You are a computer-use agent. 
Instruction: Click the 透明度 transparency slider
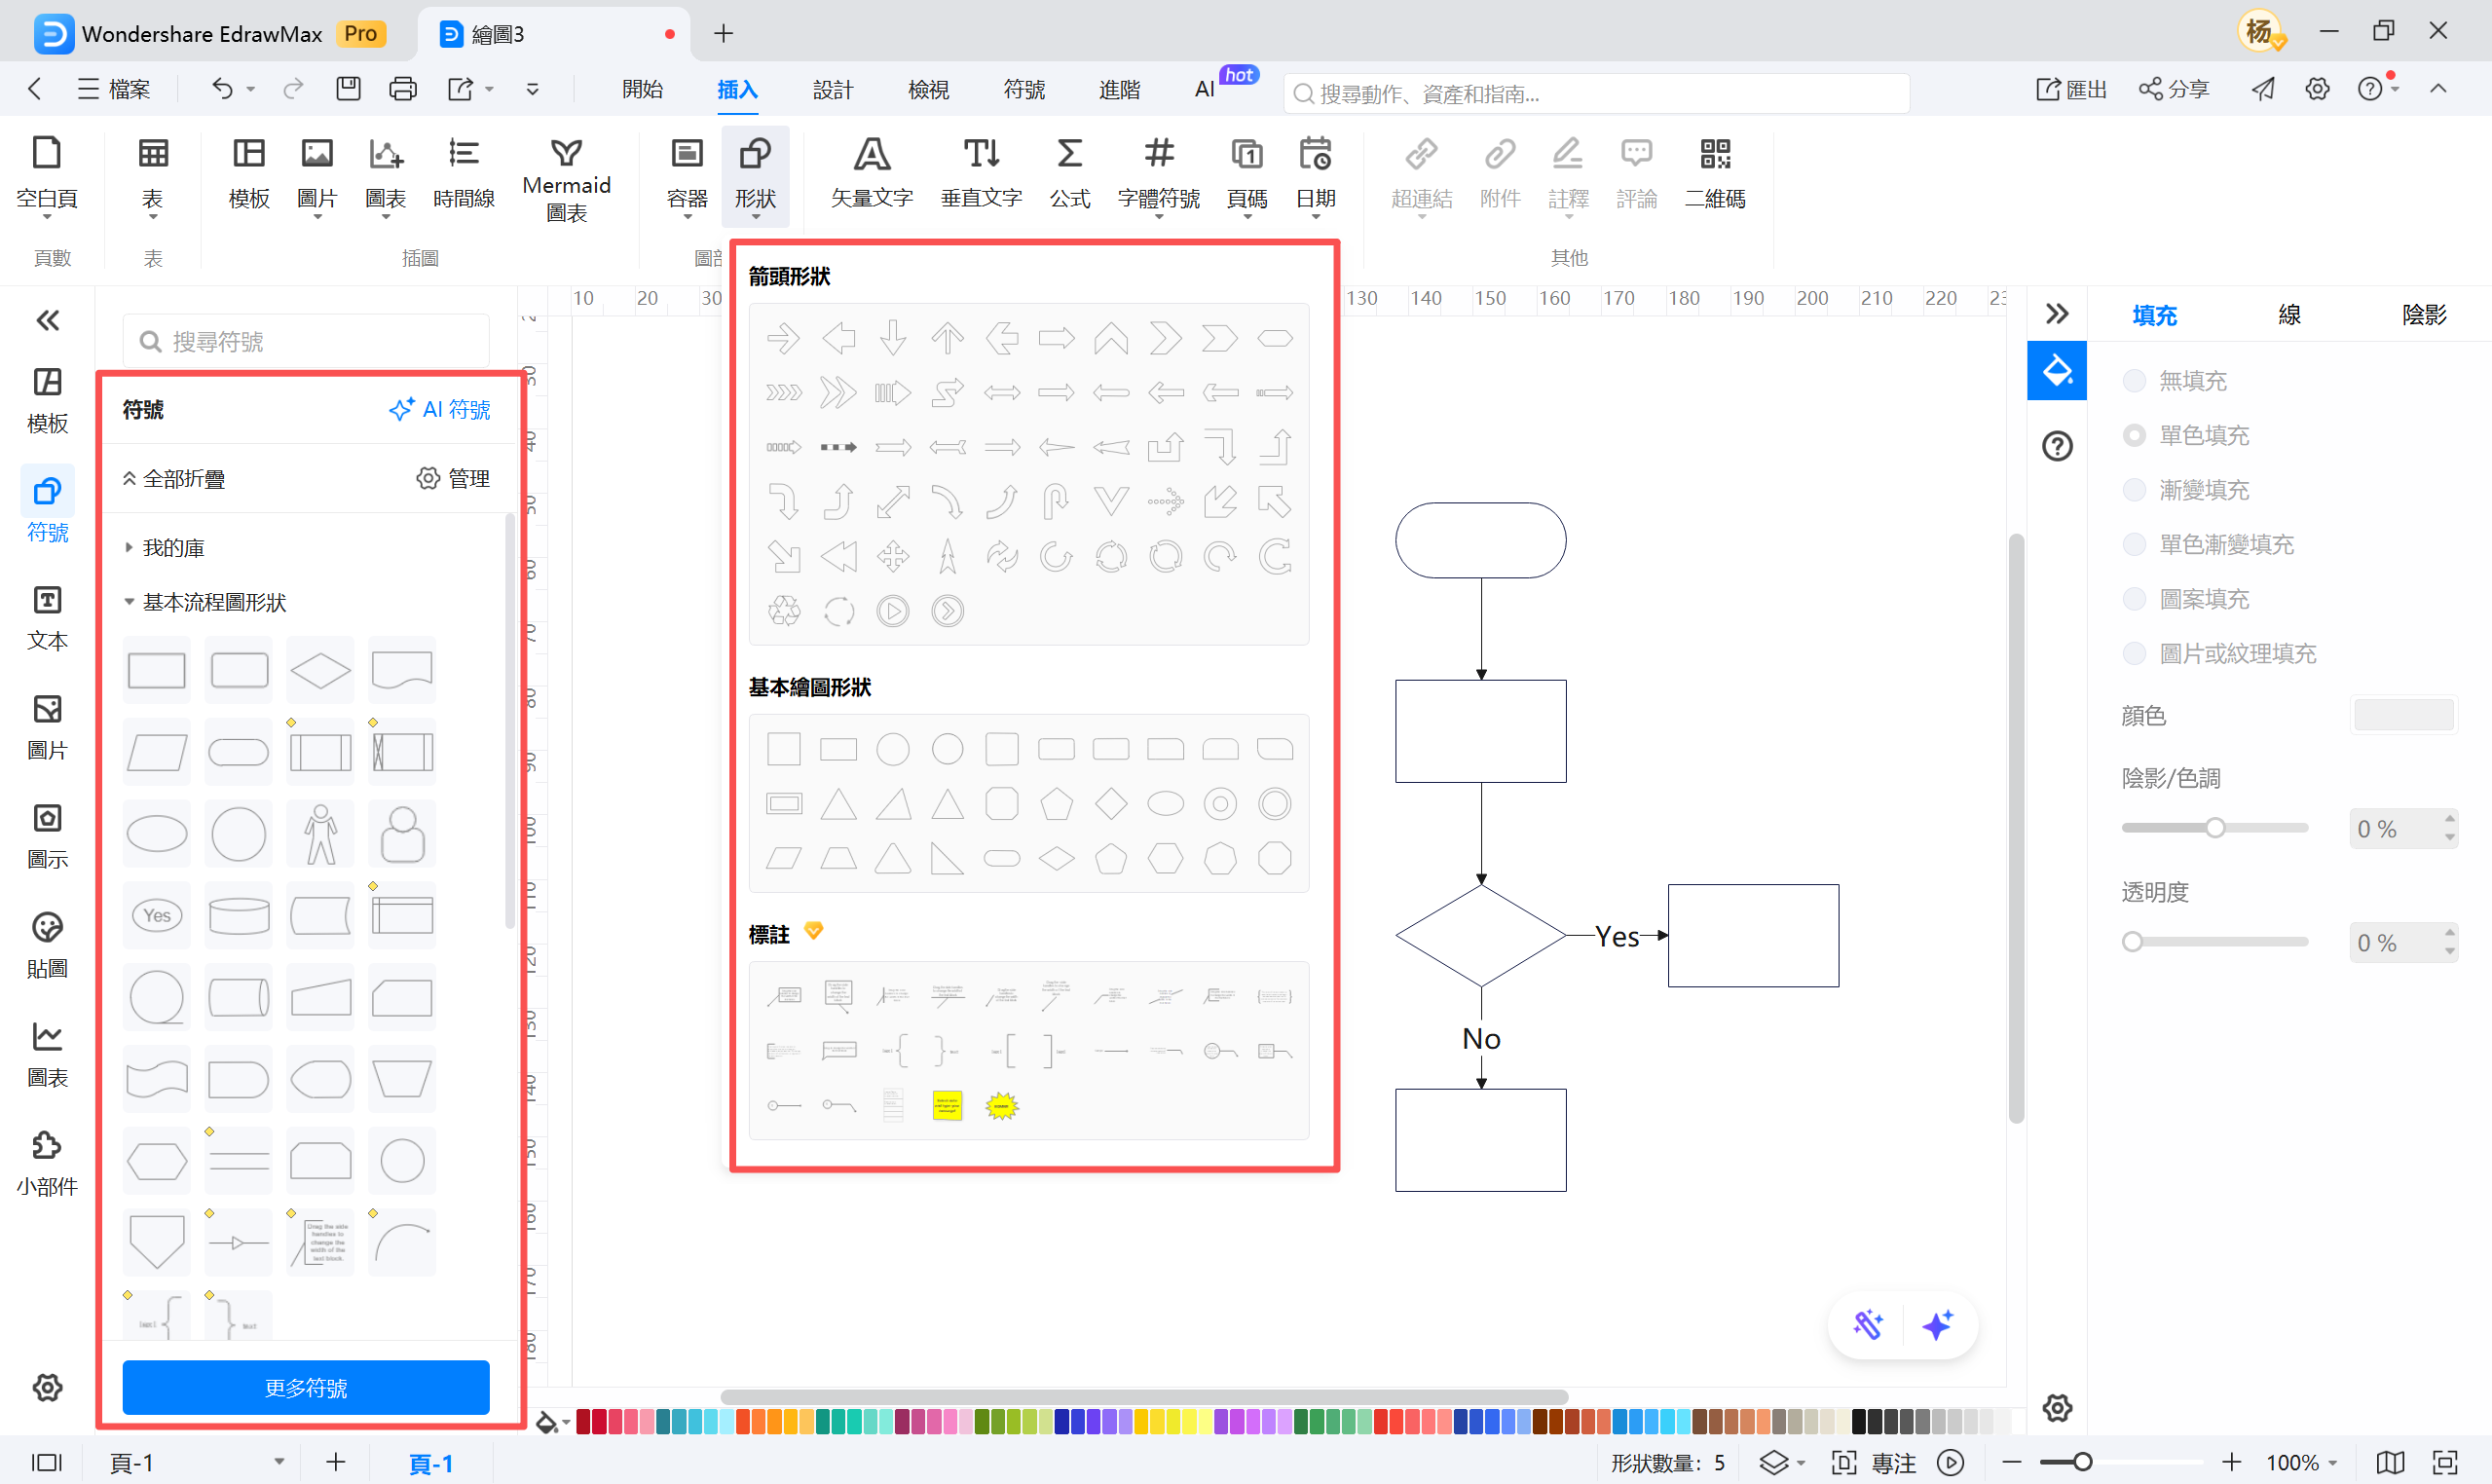[2214, 942]
